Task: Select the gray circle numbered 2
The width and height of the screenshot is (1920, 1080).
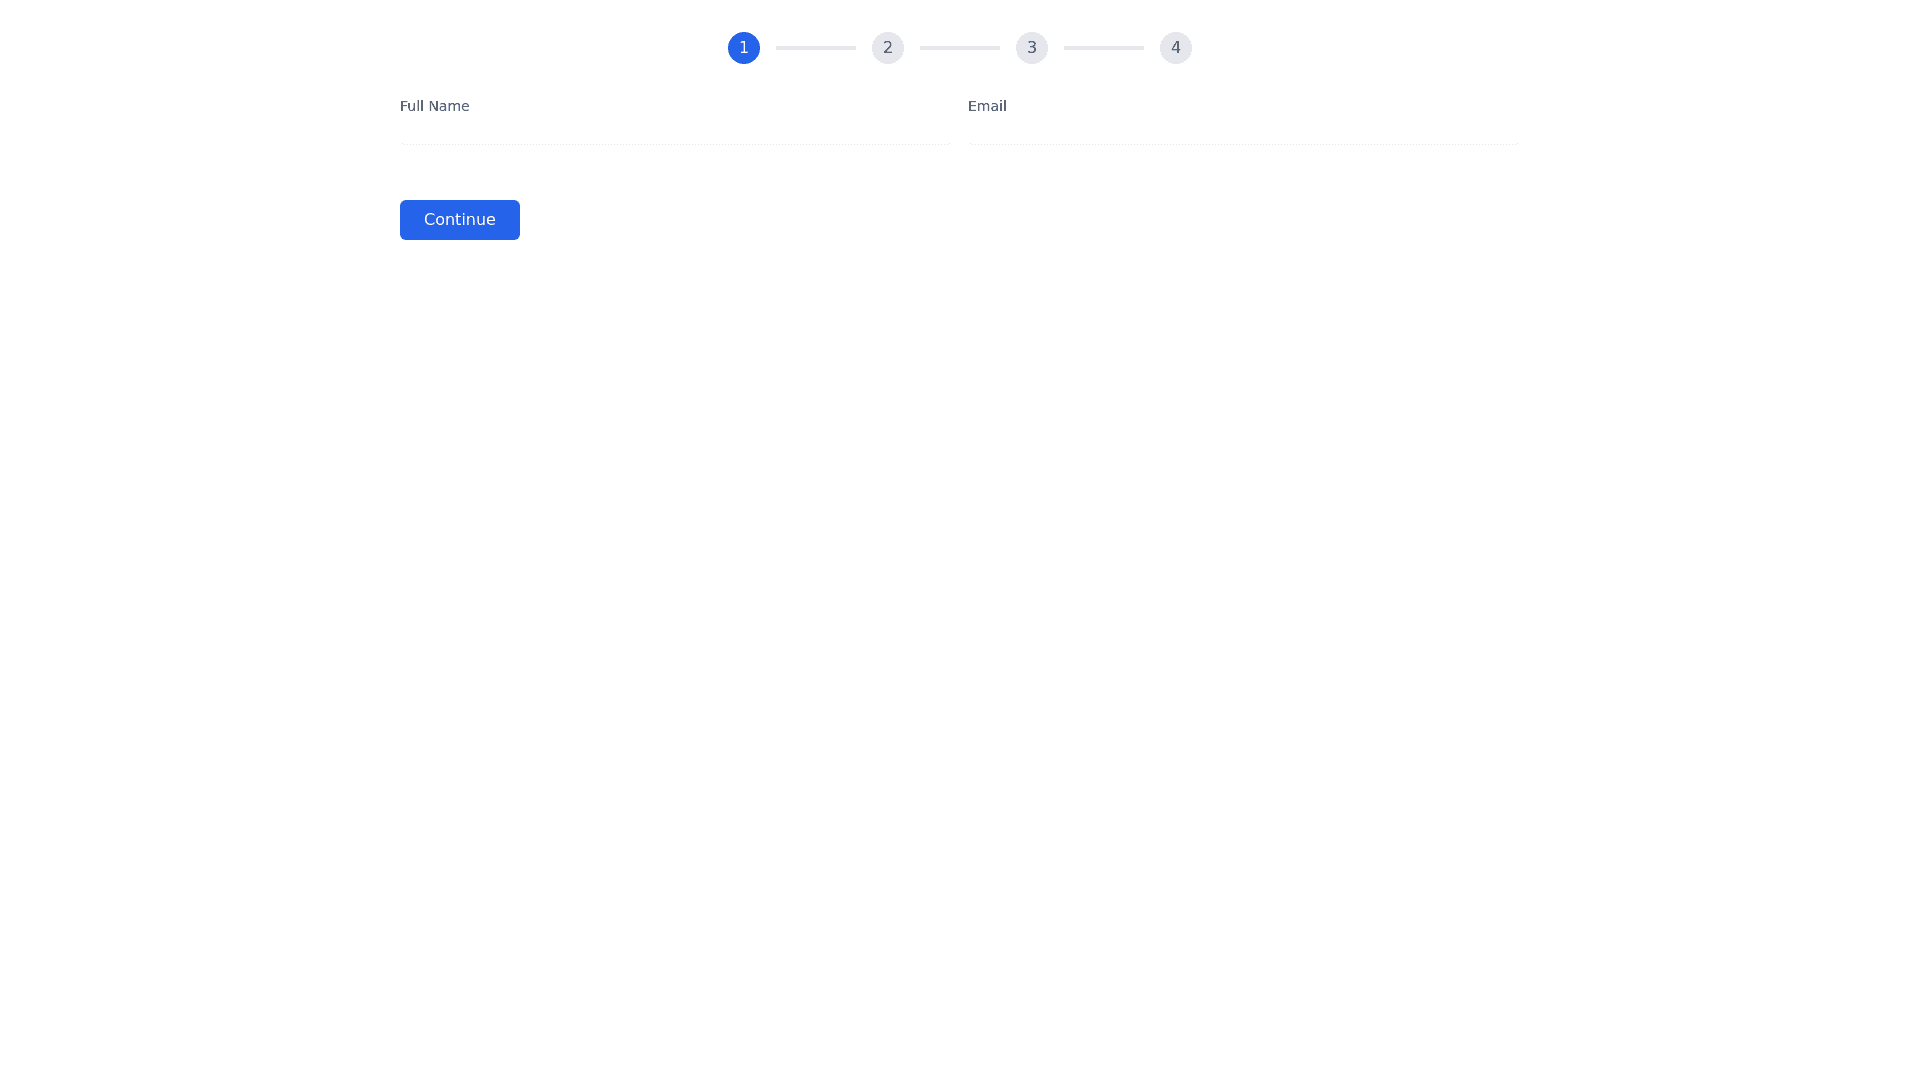Action: (887, 48)
